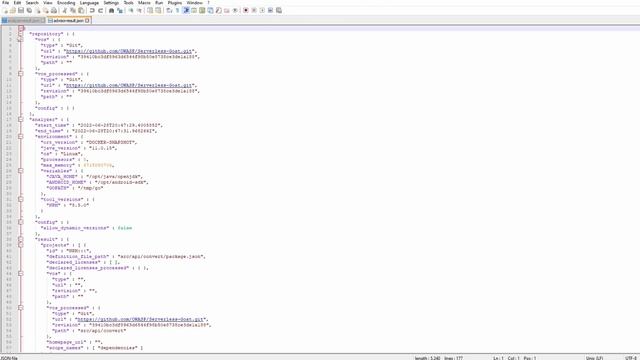Viewport: 640px width, 360px height.
Task: Collapse the "result" fold marker
Action: click(20, 240)
